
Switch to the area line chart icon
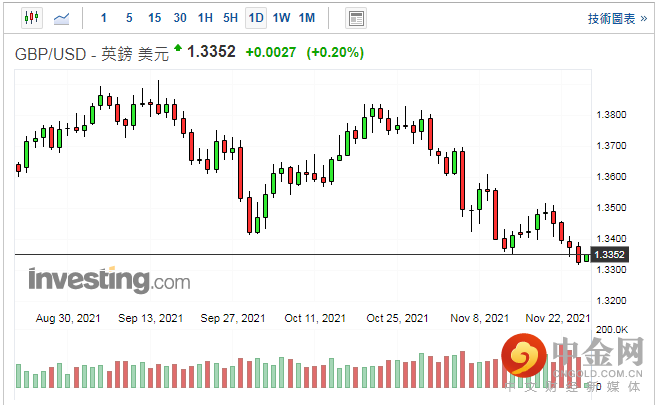tap(62, 18)
